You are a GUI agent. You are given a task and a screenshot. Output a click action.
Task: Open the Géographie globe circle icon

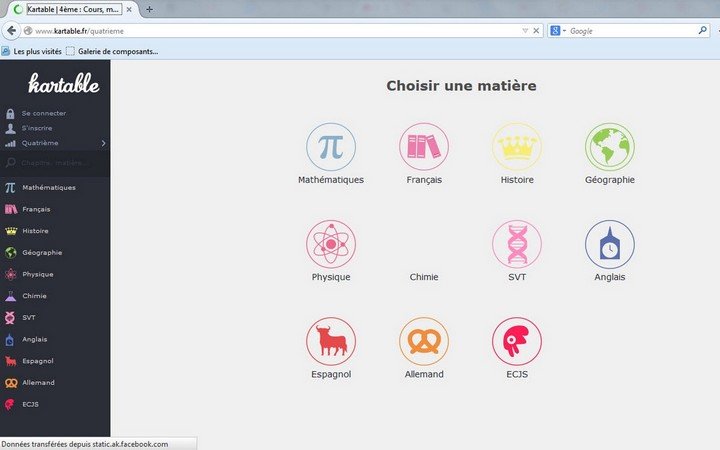click(610, 147)
